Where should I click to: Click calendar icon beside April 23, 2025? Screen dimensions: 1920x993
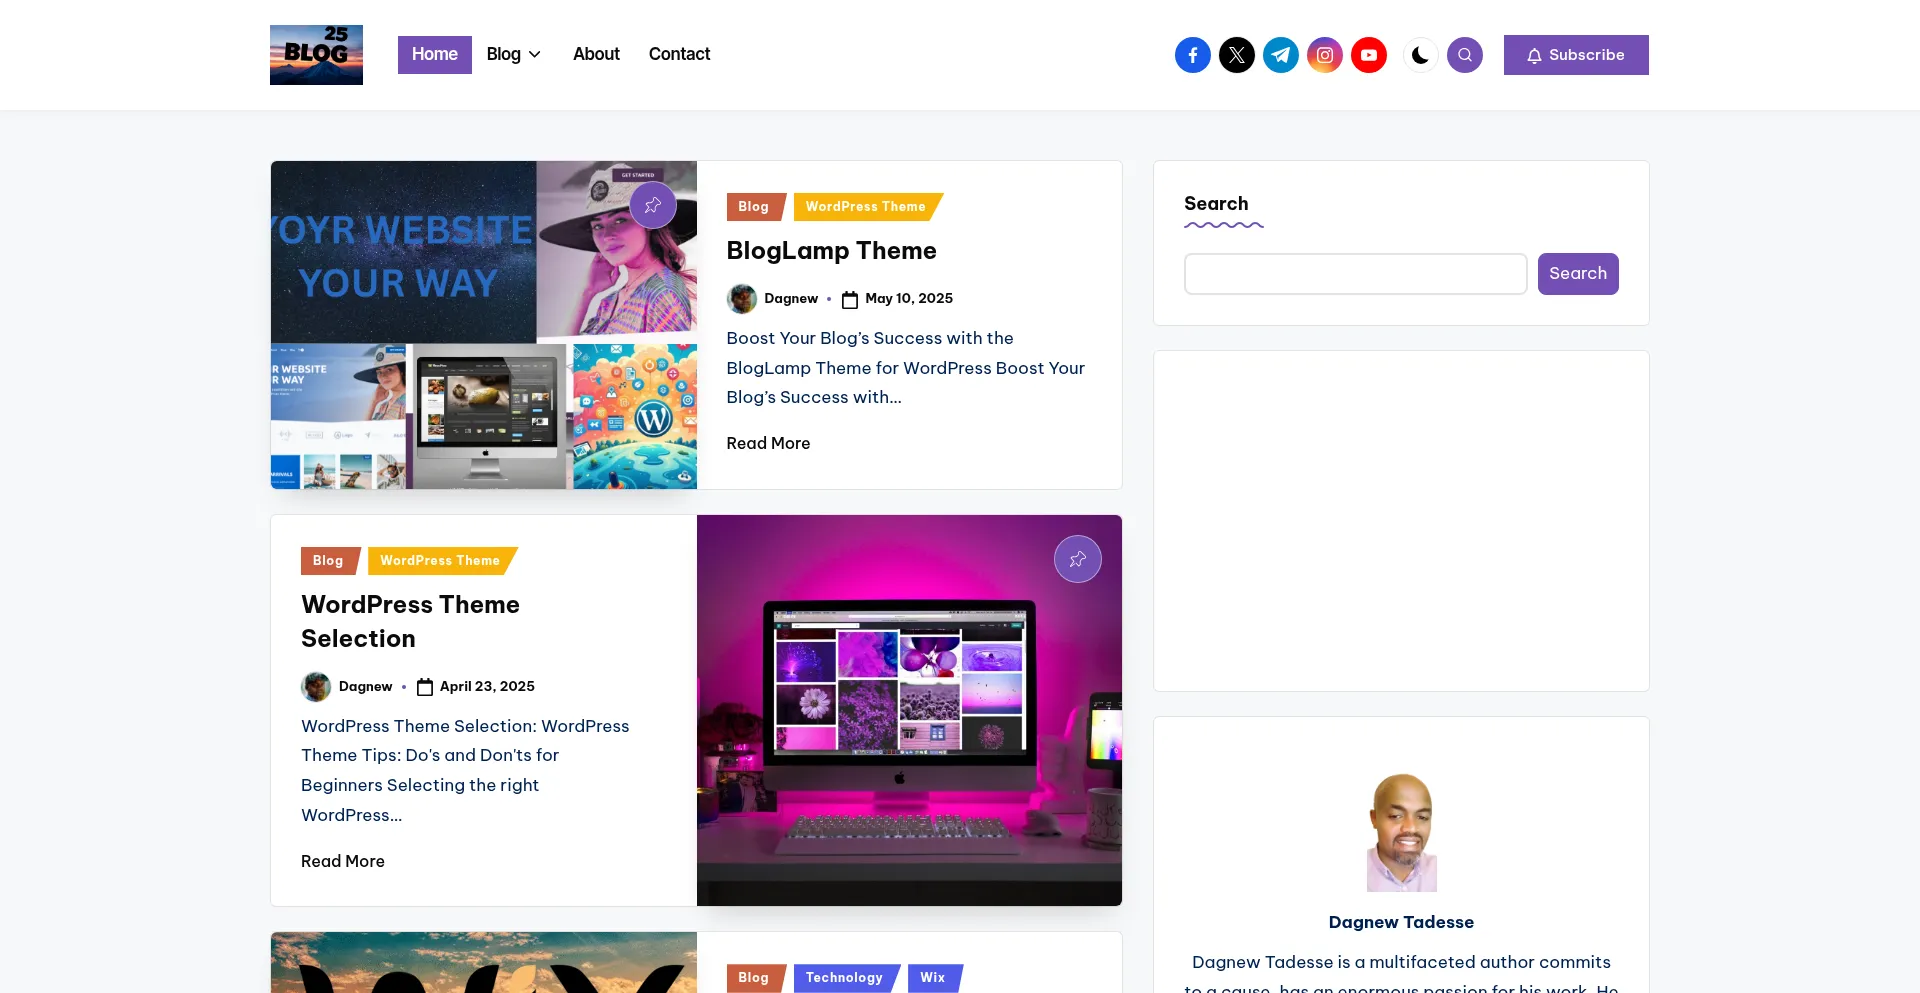coord(425,687)
